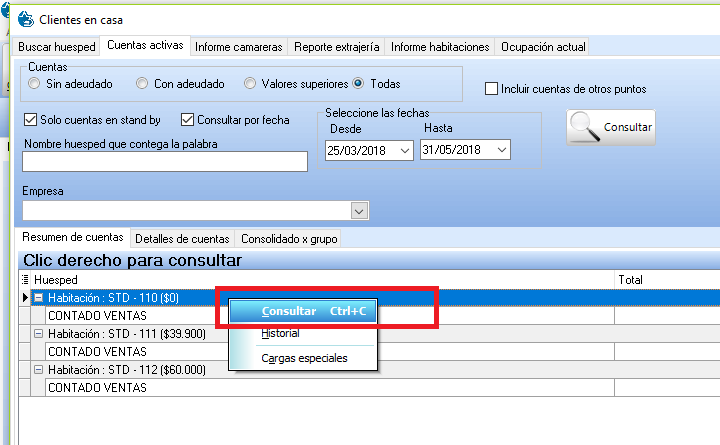Enable 'Incluir cuentas de otros puntos' checkbox
720x445 pixels.
tap(491, 89)
